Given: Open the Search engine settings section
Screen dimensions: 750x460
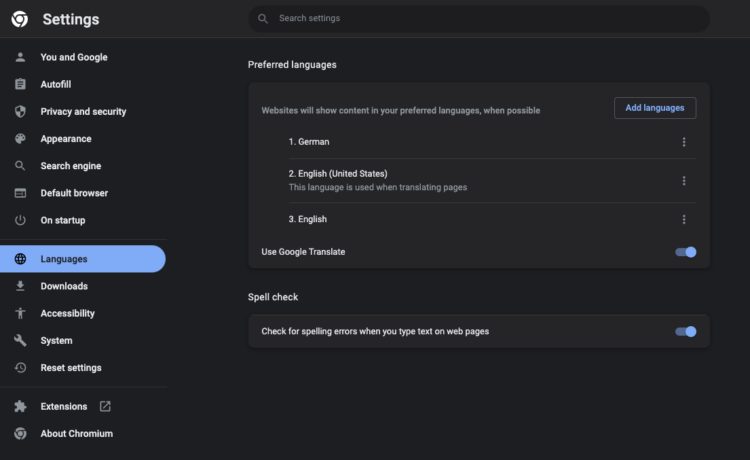Looking at the screenshot, I should (70, 166).
